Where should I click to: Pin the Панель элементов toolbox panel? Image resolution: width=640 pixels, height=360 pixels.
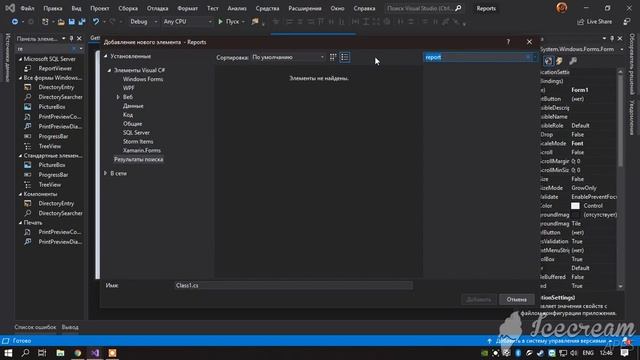(x=71, y=38)
